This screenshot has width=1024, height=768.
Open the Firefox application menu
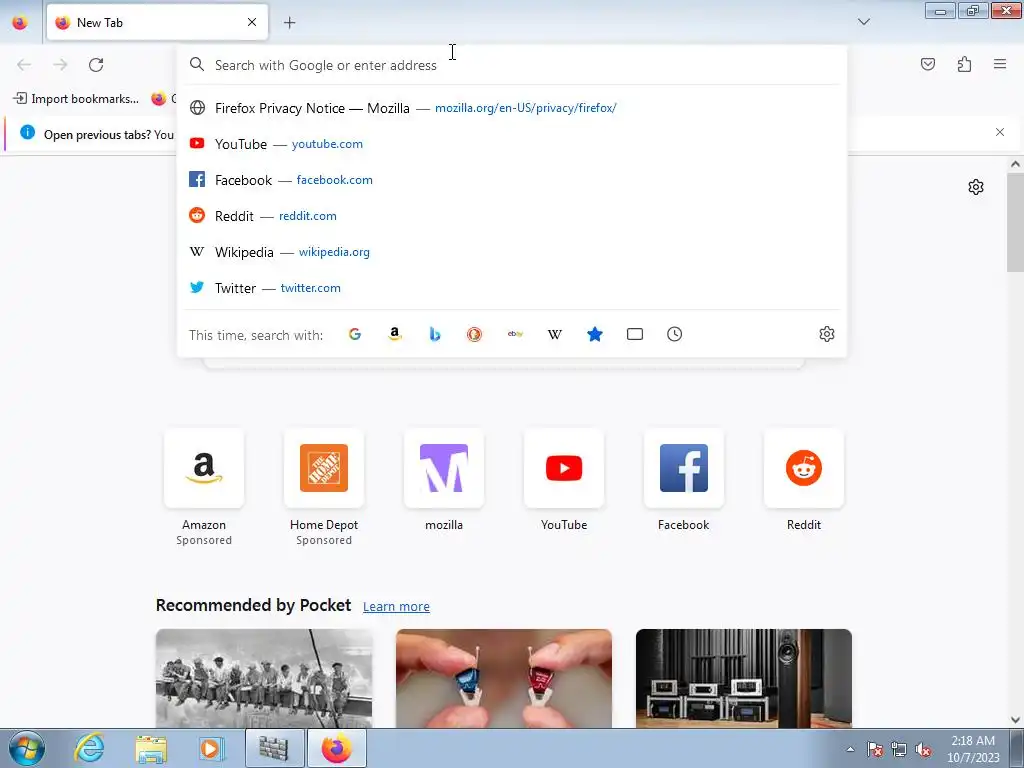point(1000,64)
